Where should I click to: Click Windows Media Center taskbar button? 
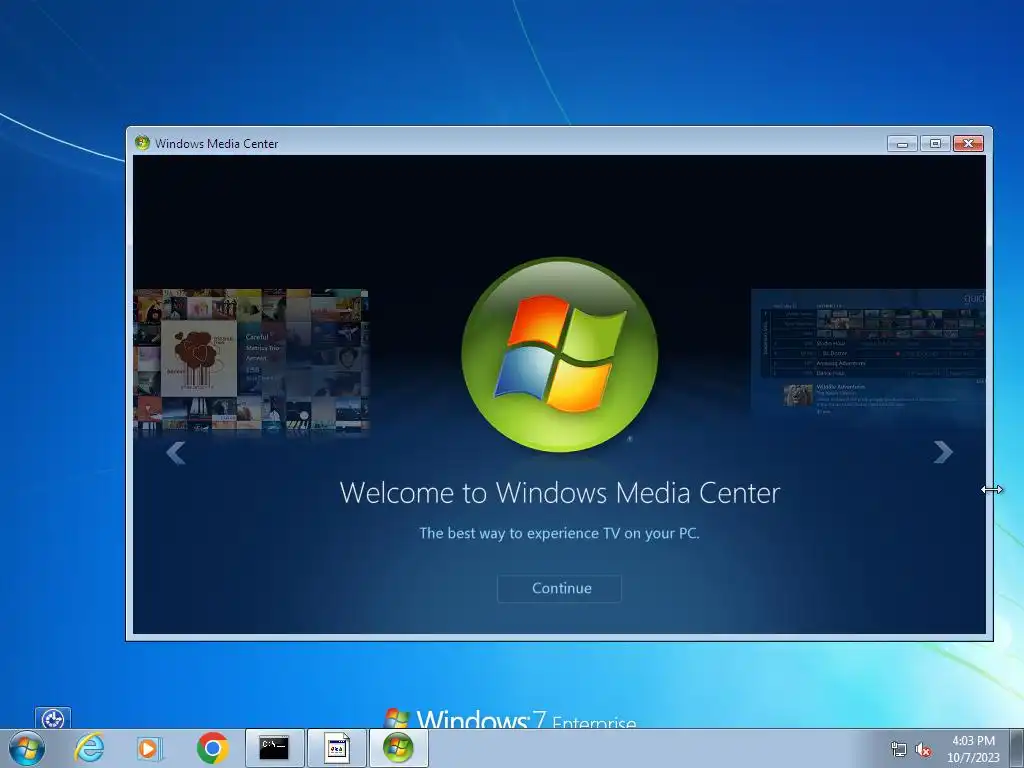click(x=398, y=748)
